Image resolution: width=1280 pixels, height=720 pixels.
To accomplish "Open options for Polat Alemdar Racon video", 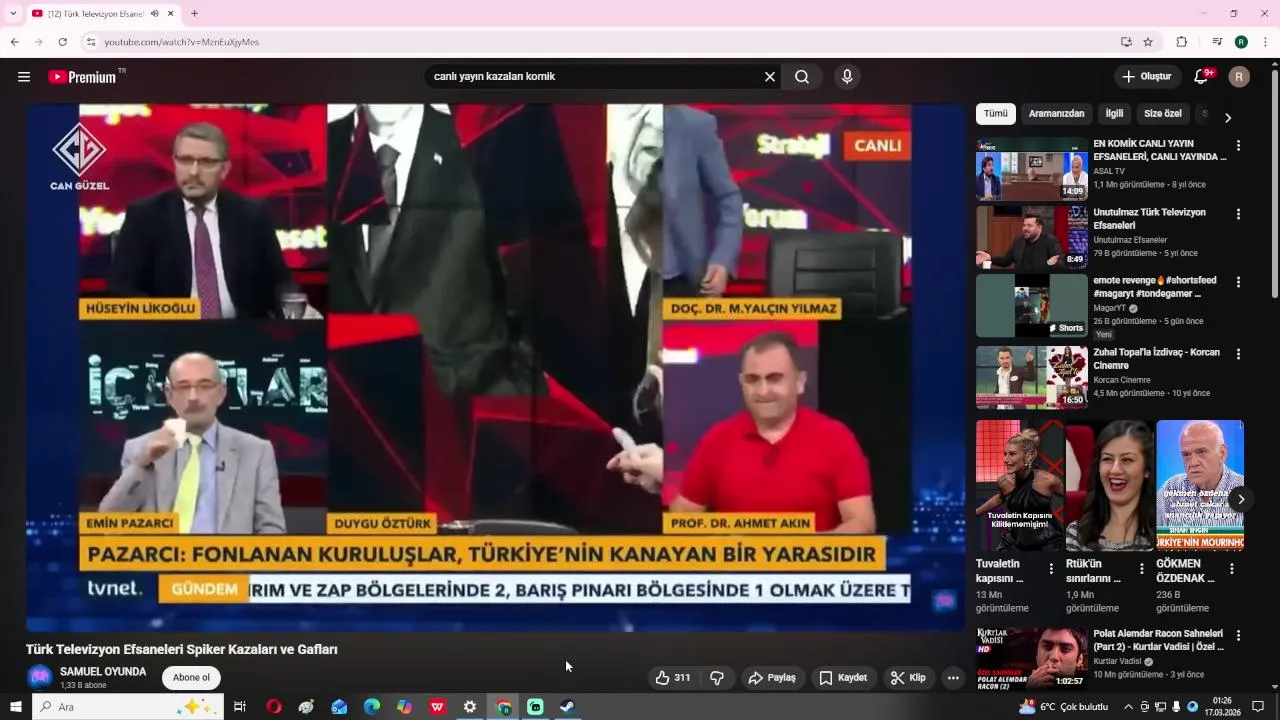I will [1238, 635].
